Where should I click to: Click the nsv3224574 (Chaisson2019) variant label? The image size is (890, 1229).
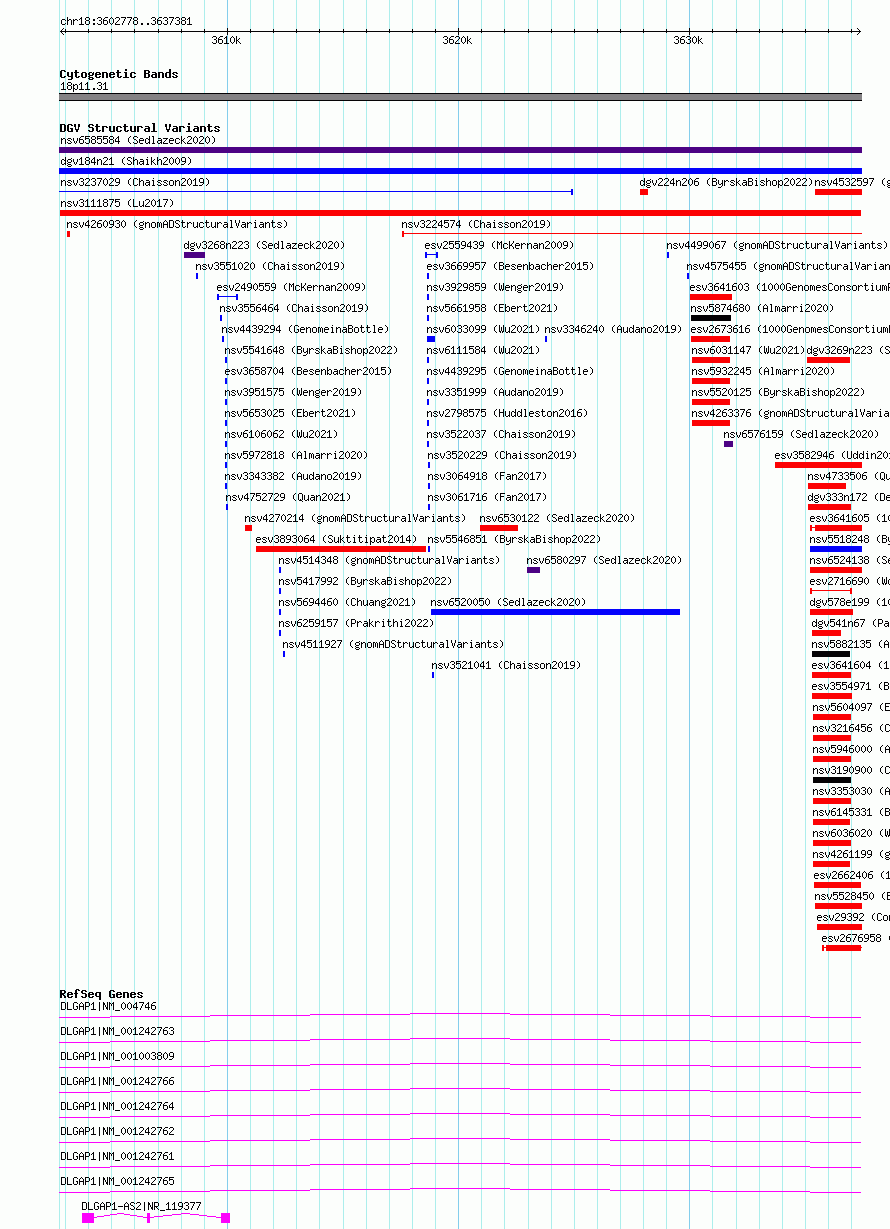[x=476, y=224]
